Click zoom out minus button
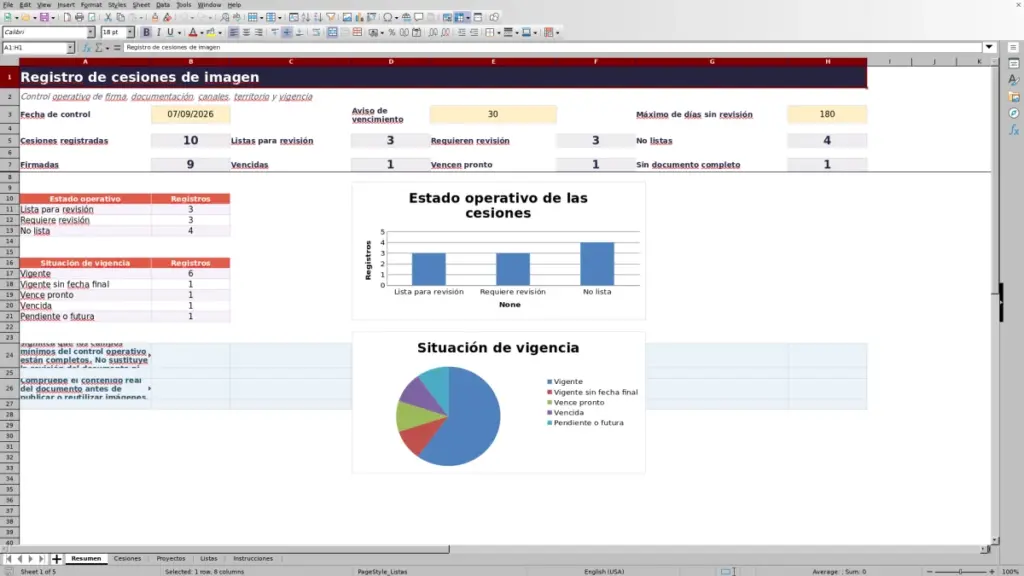 pos(930,571)
